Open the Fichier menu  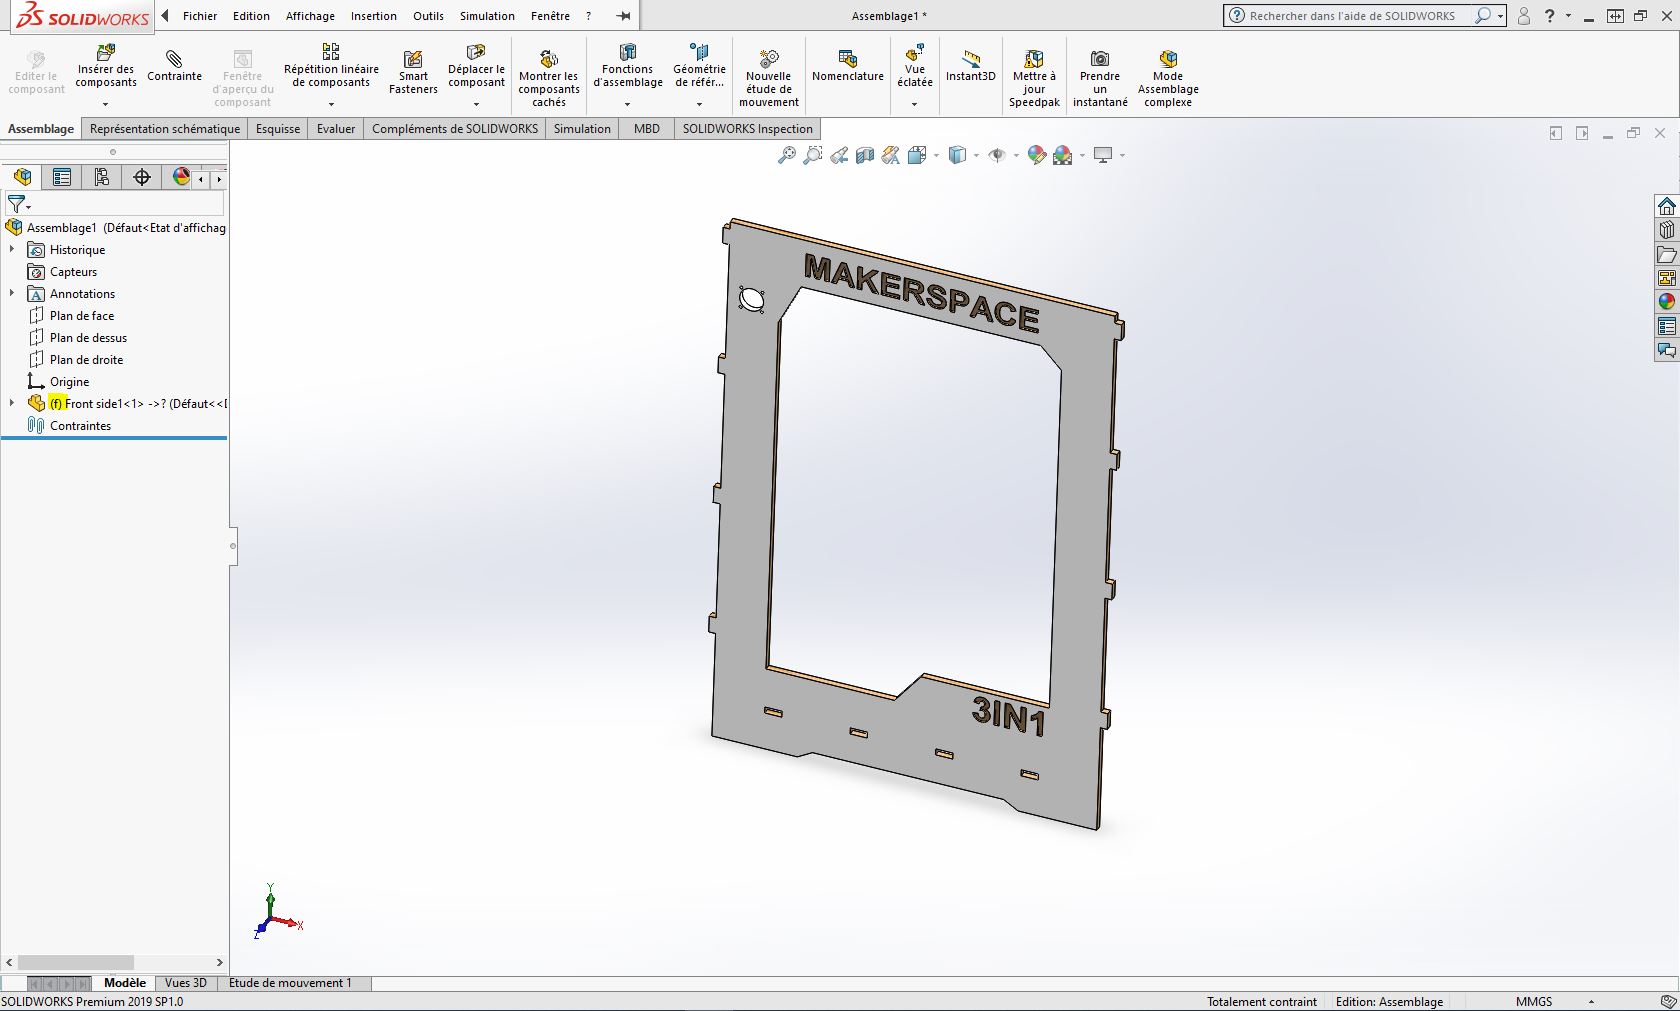[200, 16]
